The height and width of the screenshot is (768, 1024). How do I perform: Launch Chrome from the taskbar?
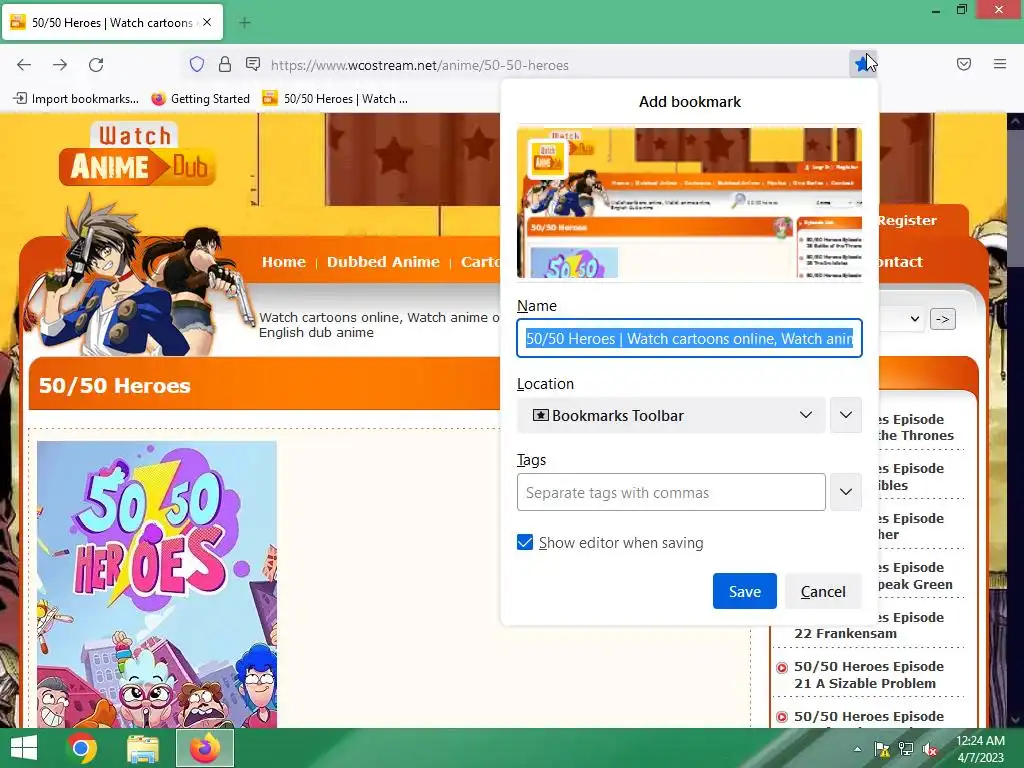click(x=82, y=748)
